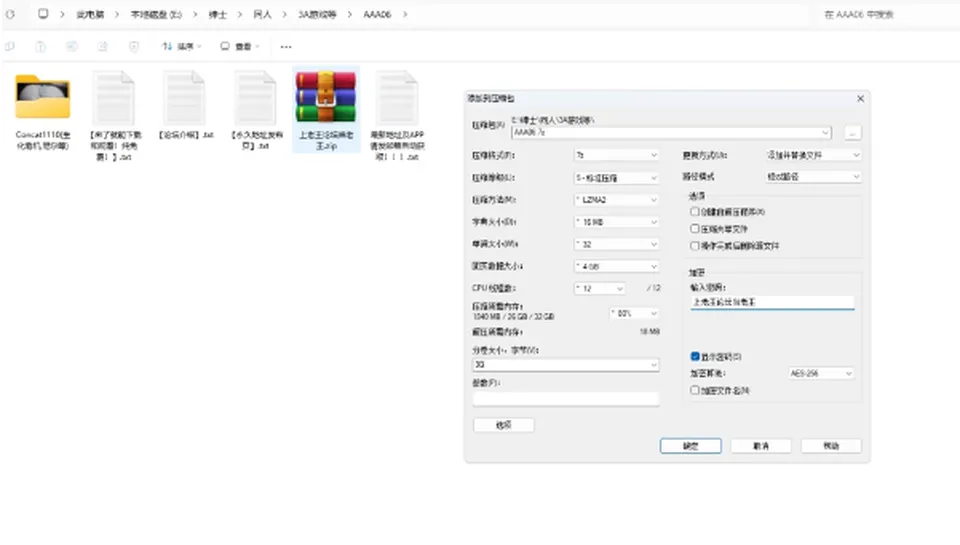Screen dimensions: 960x545
Task: Click the 取消 cancel button
Action: 761,446
